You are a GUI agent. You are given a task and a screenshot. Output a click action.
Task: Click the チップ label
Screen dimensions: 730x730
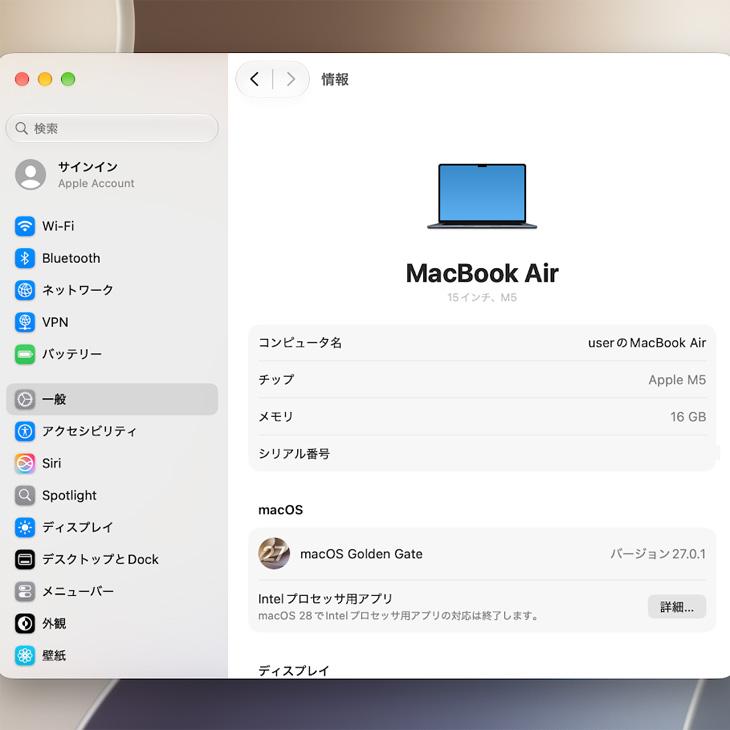[x=276, y=380]
